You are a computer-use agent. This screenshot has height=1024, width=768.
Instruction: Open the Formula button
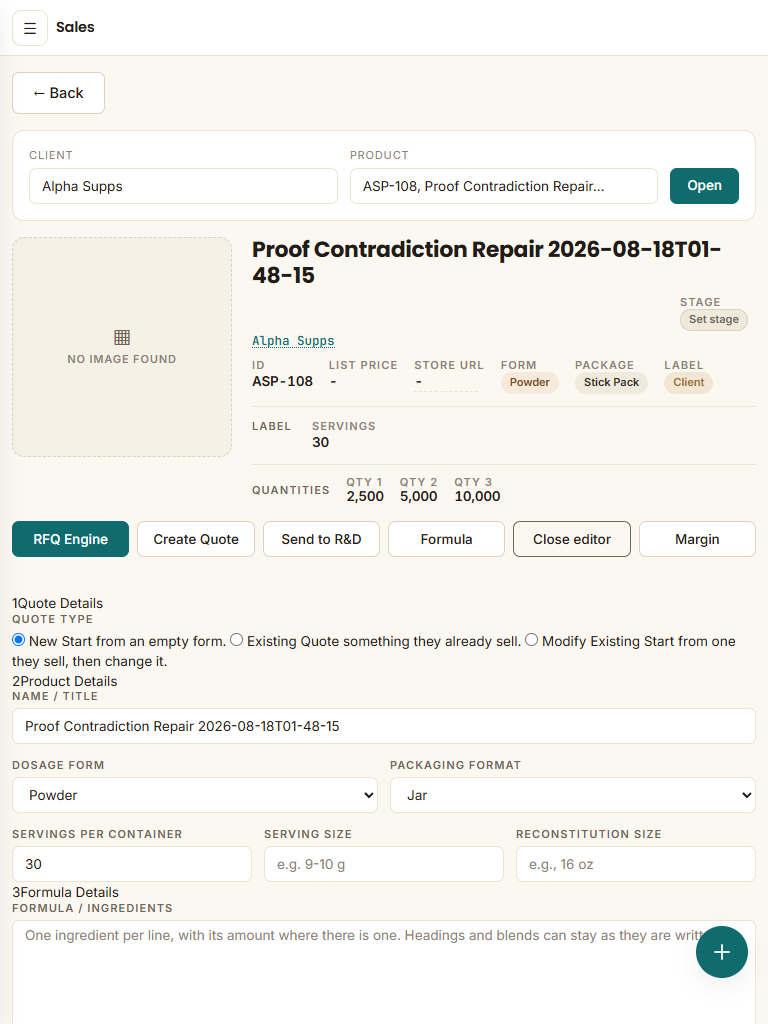point(447,539)
